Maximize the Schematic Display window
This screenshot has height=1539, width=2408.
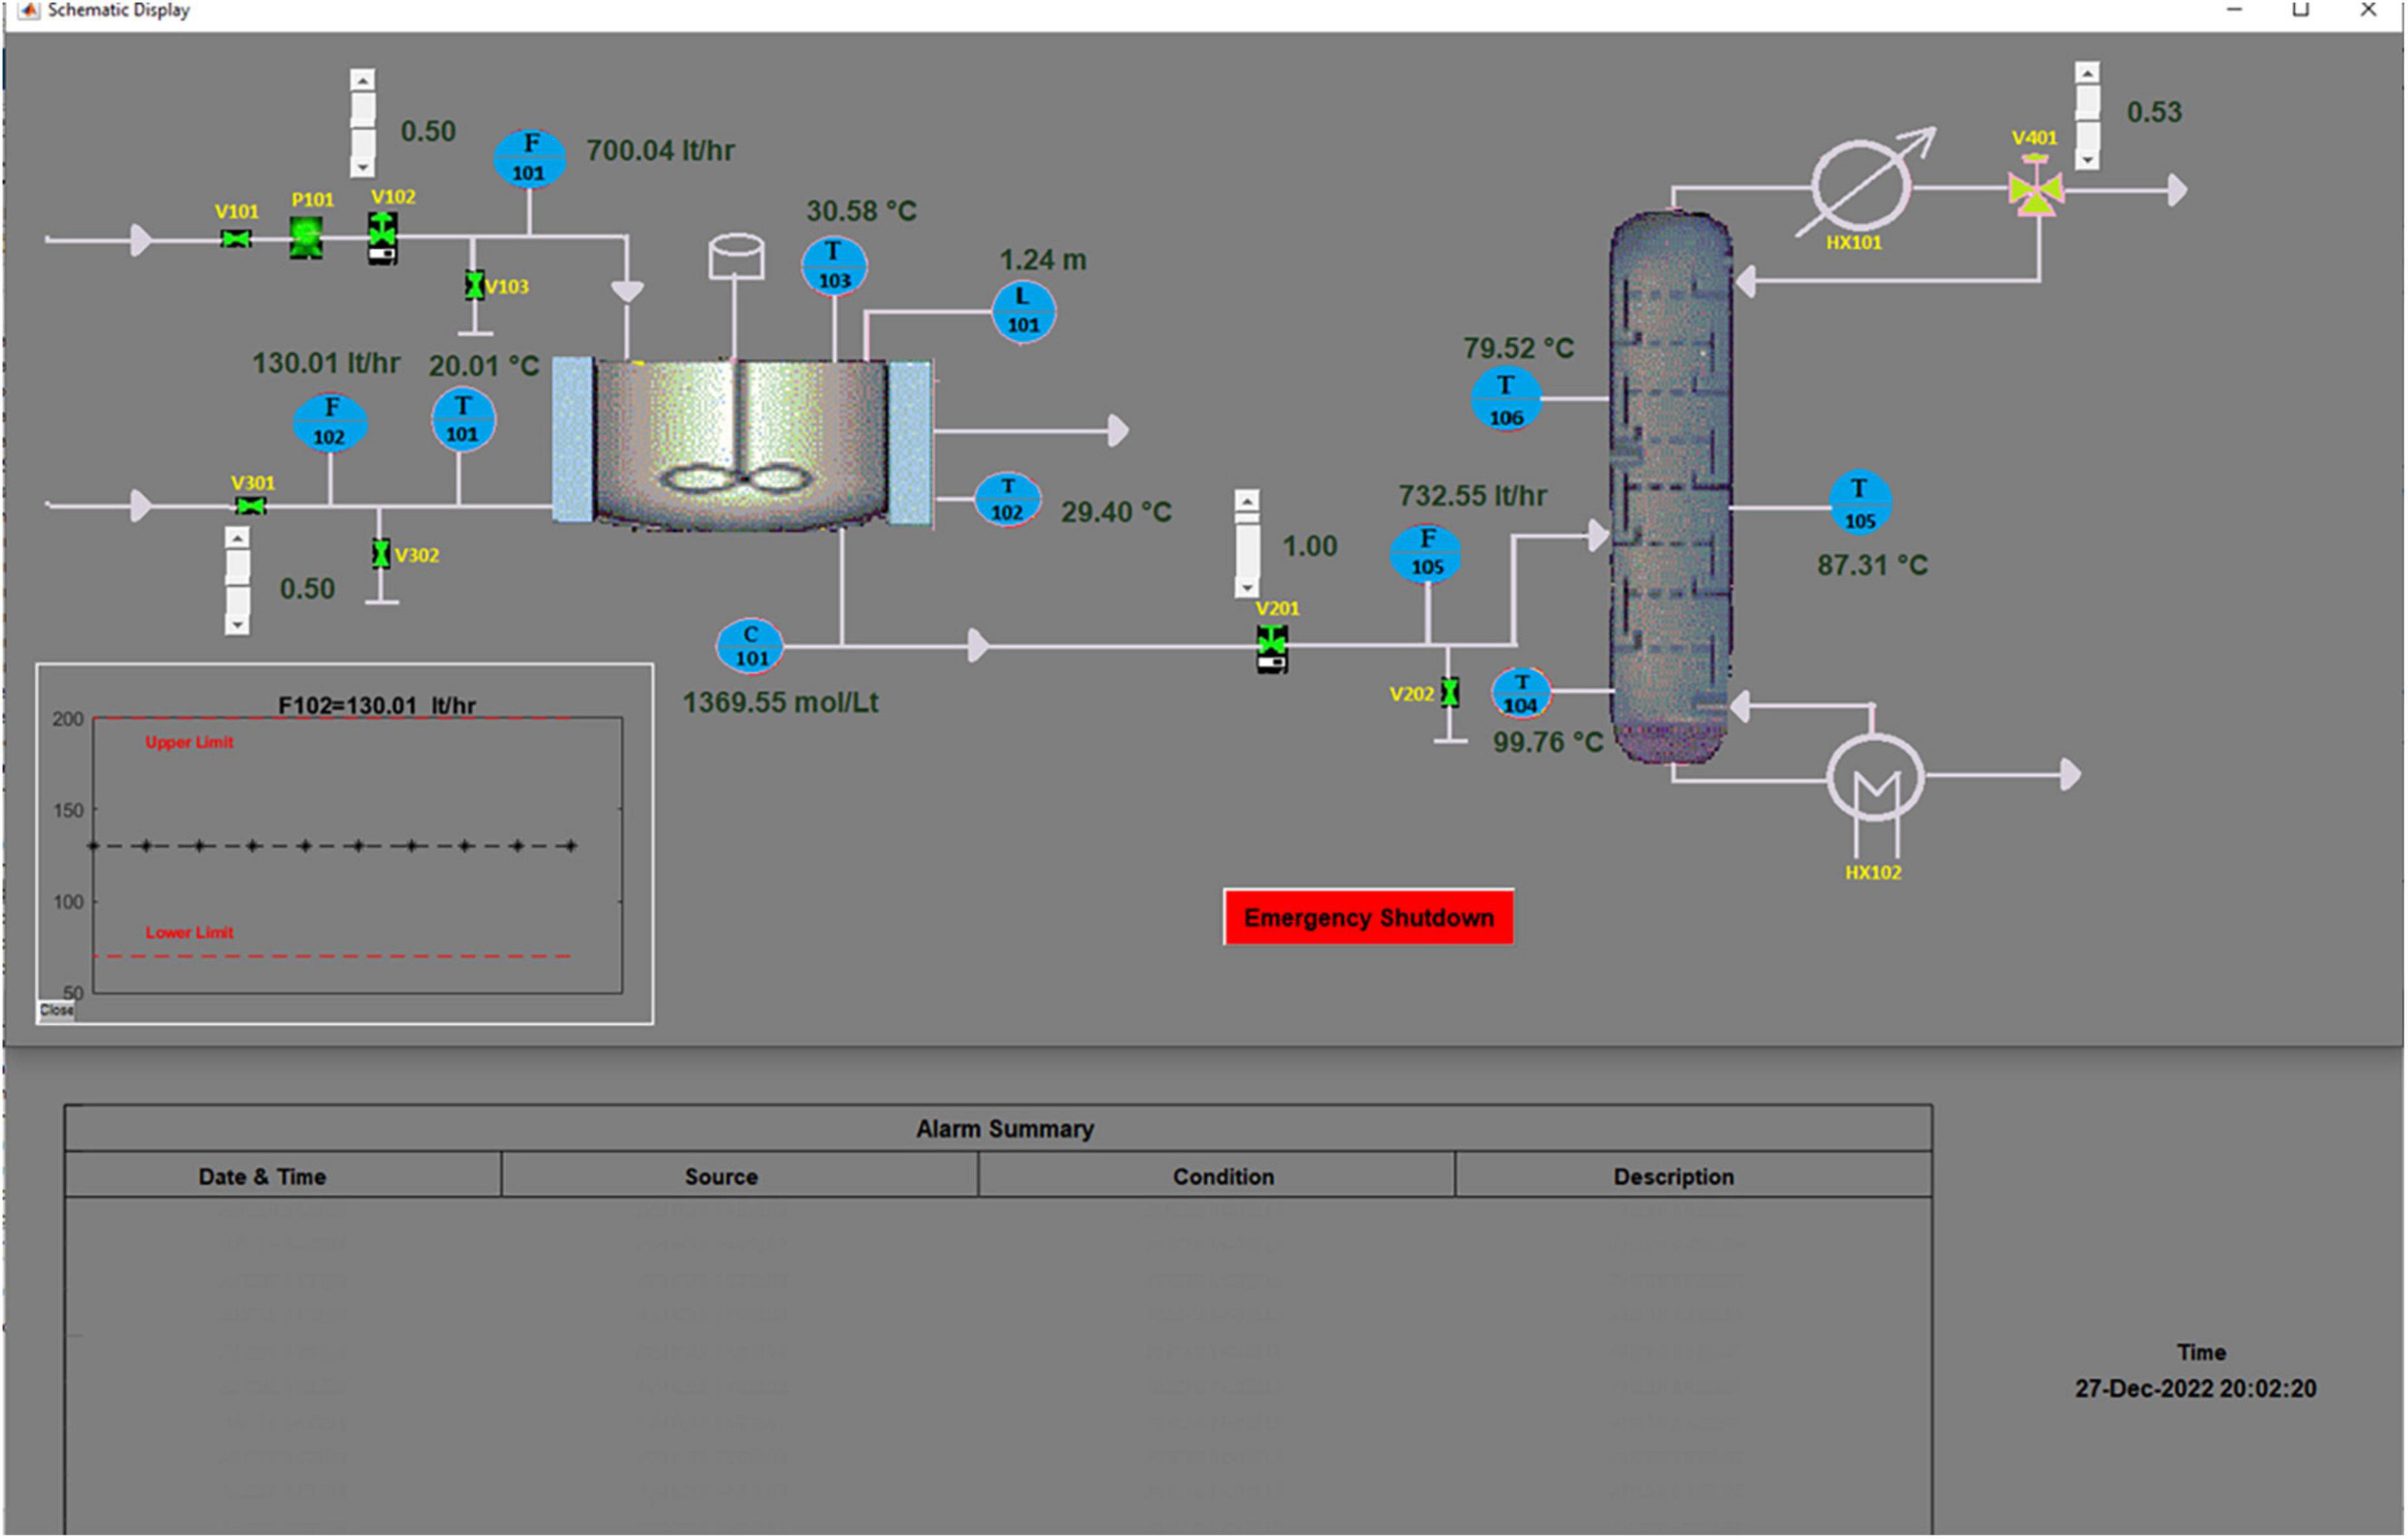2300,10
